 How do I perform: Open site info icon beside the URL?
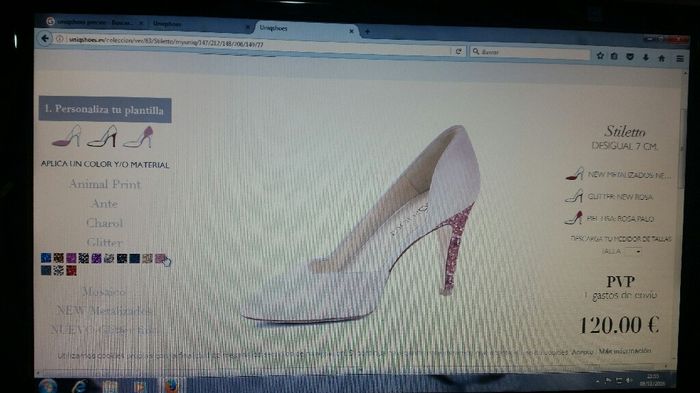point(59,39)
